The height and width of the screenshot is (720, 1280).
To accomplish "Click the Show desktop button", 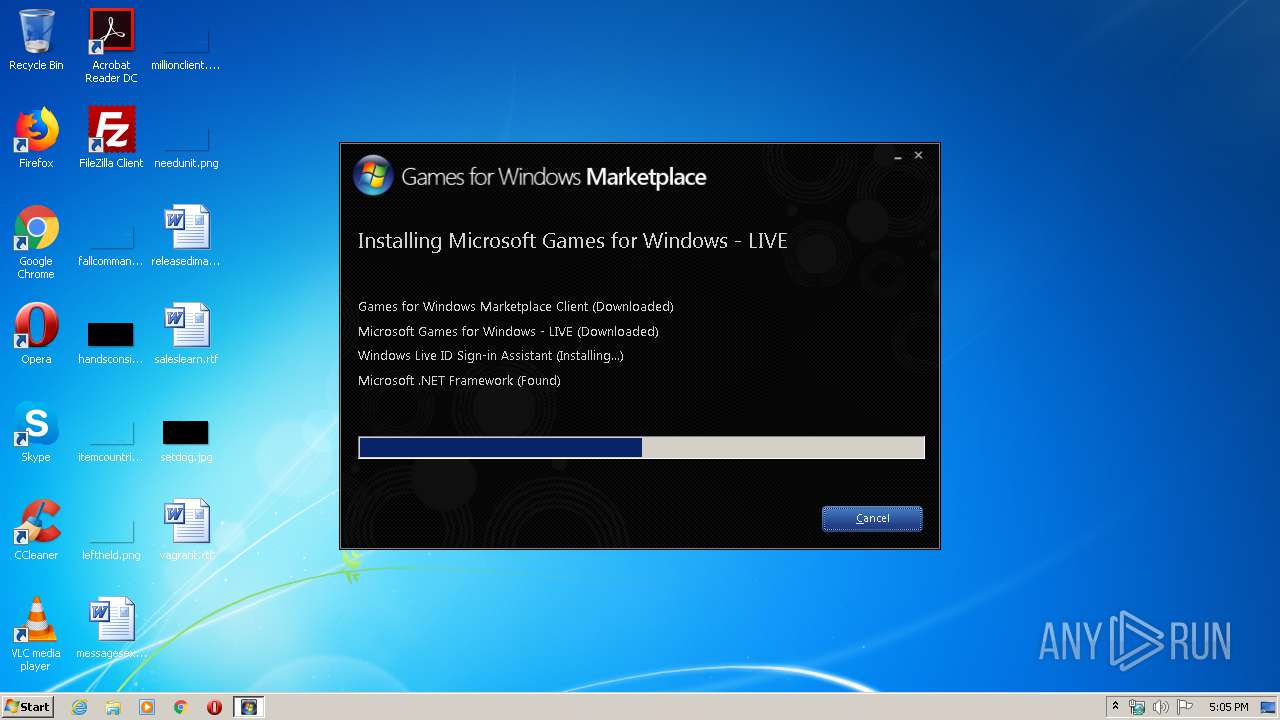I will (x=1270, y=707).
